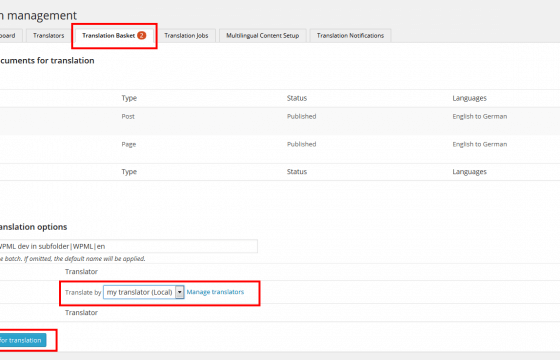This screenshot has width=560, height=360.
Task: Click Published status in Post row
Action: pyautogui.click(x=301, y=116)
